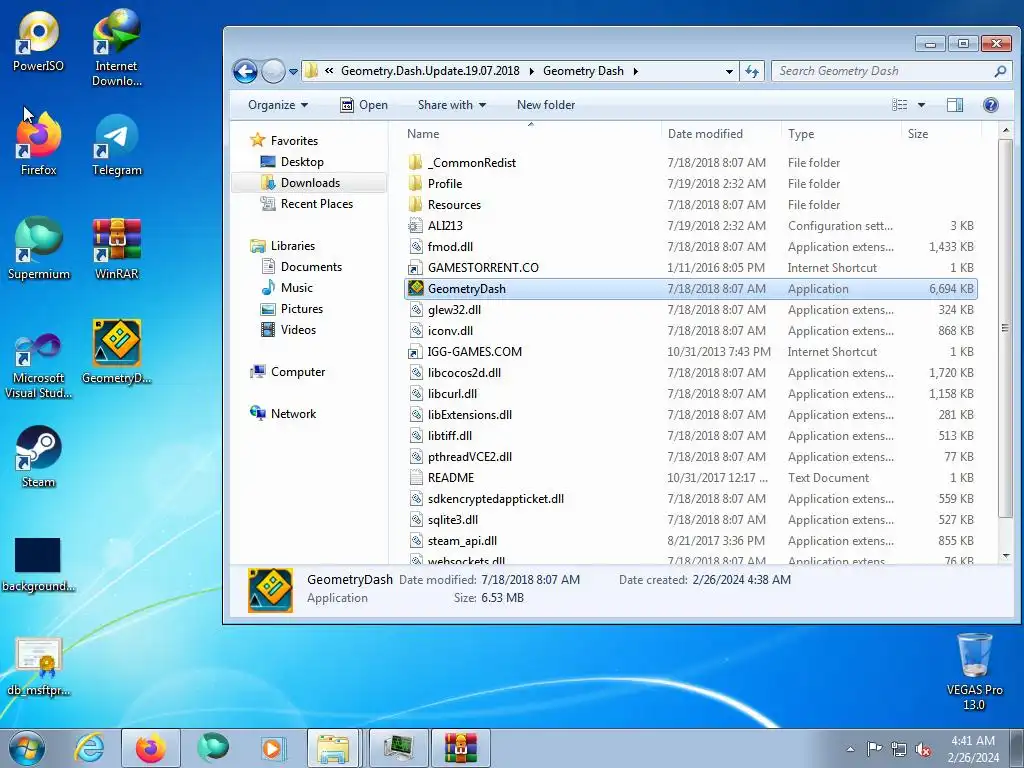Viewport: 1024px width, 768px height.
Task: Select the db_msftpr certificate file on desktop
Action: pyautogui.click(x=39, y=666)
